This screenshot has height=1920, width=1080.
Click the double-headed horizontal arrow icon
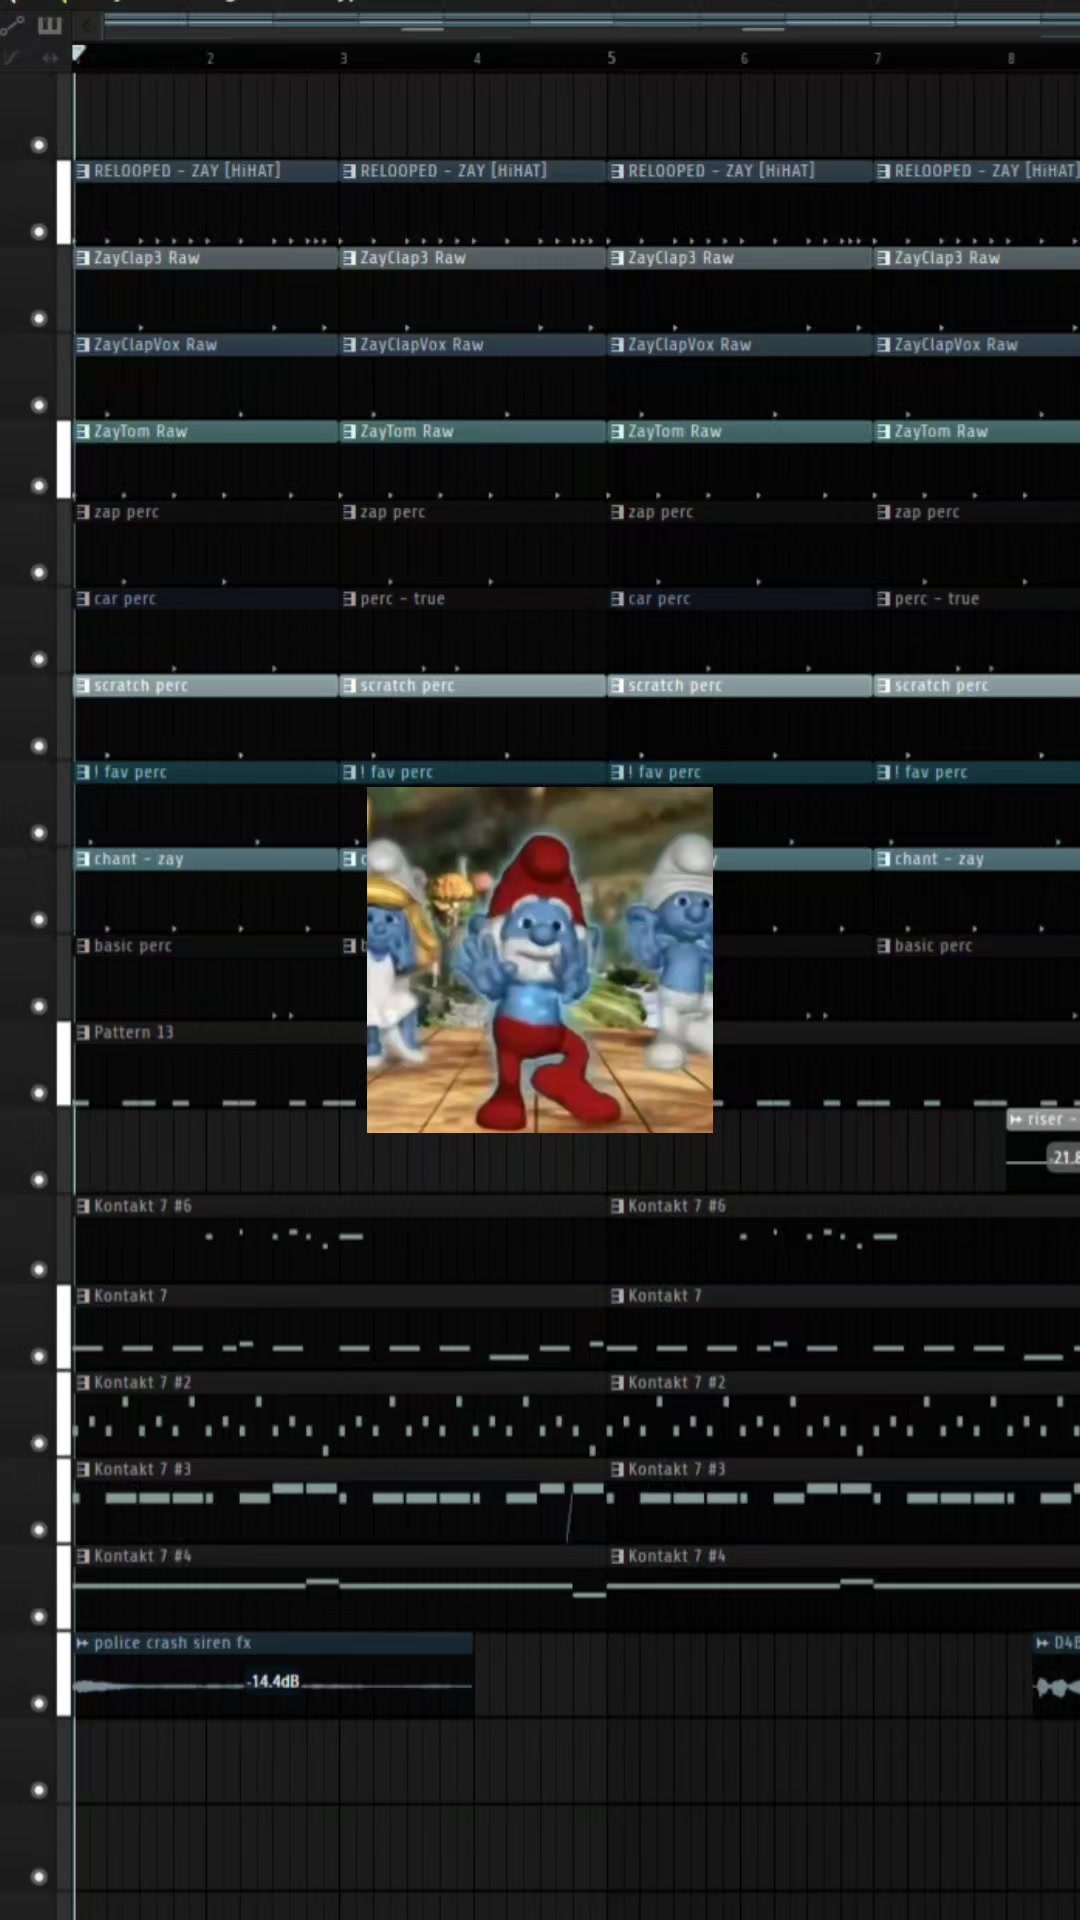point(50,58)
